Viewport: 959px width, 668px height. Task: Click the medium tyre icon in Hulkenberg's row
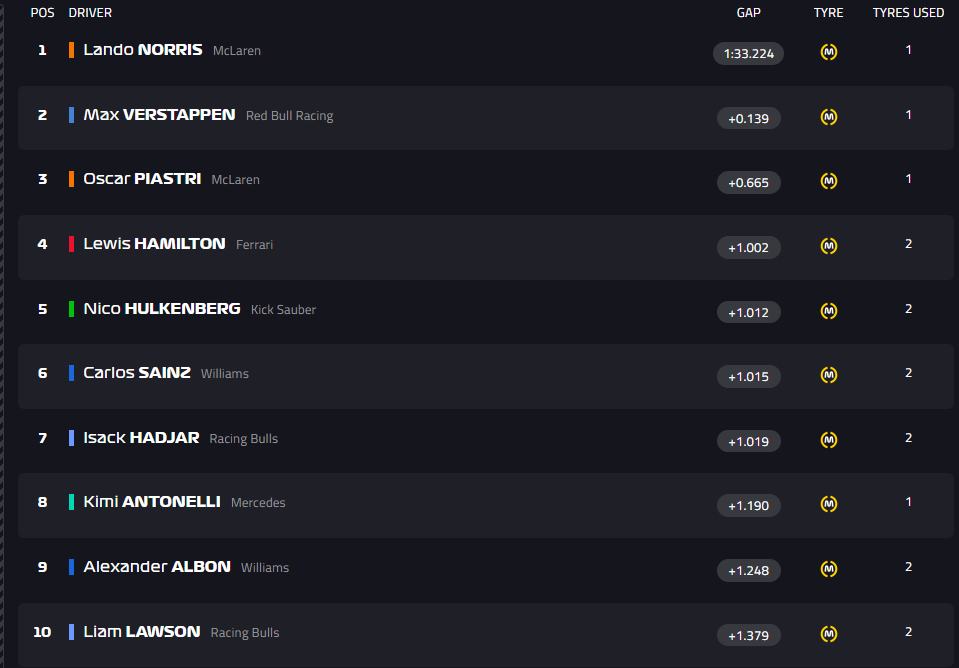828,311
